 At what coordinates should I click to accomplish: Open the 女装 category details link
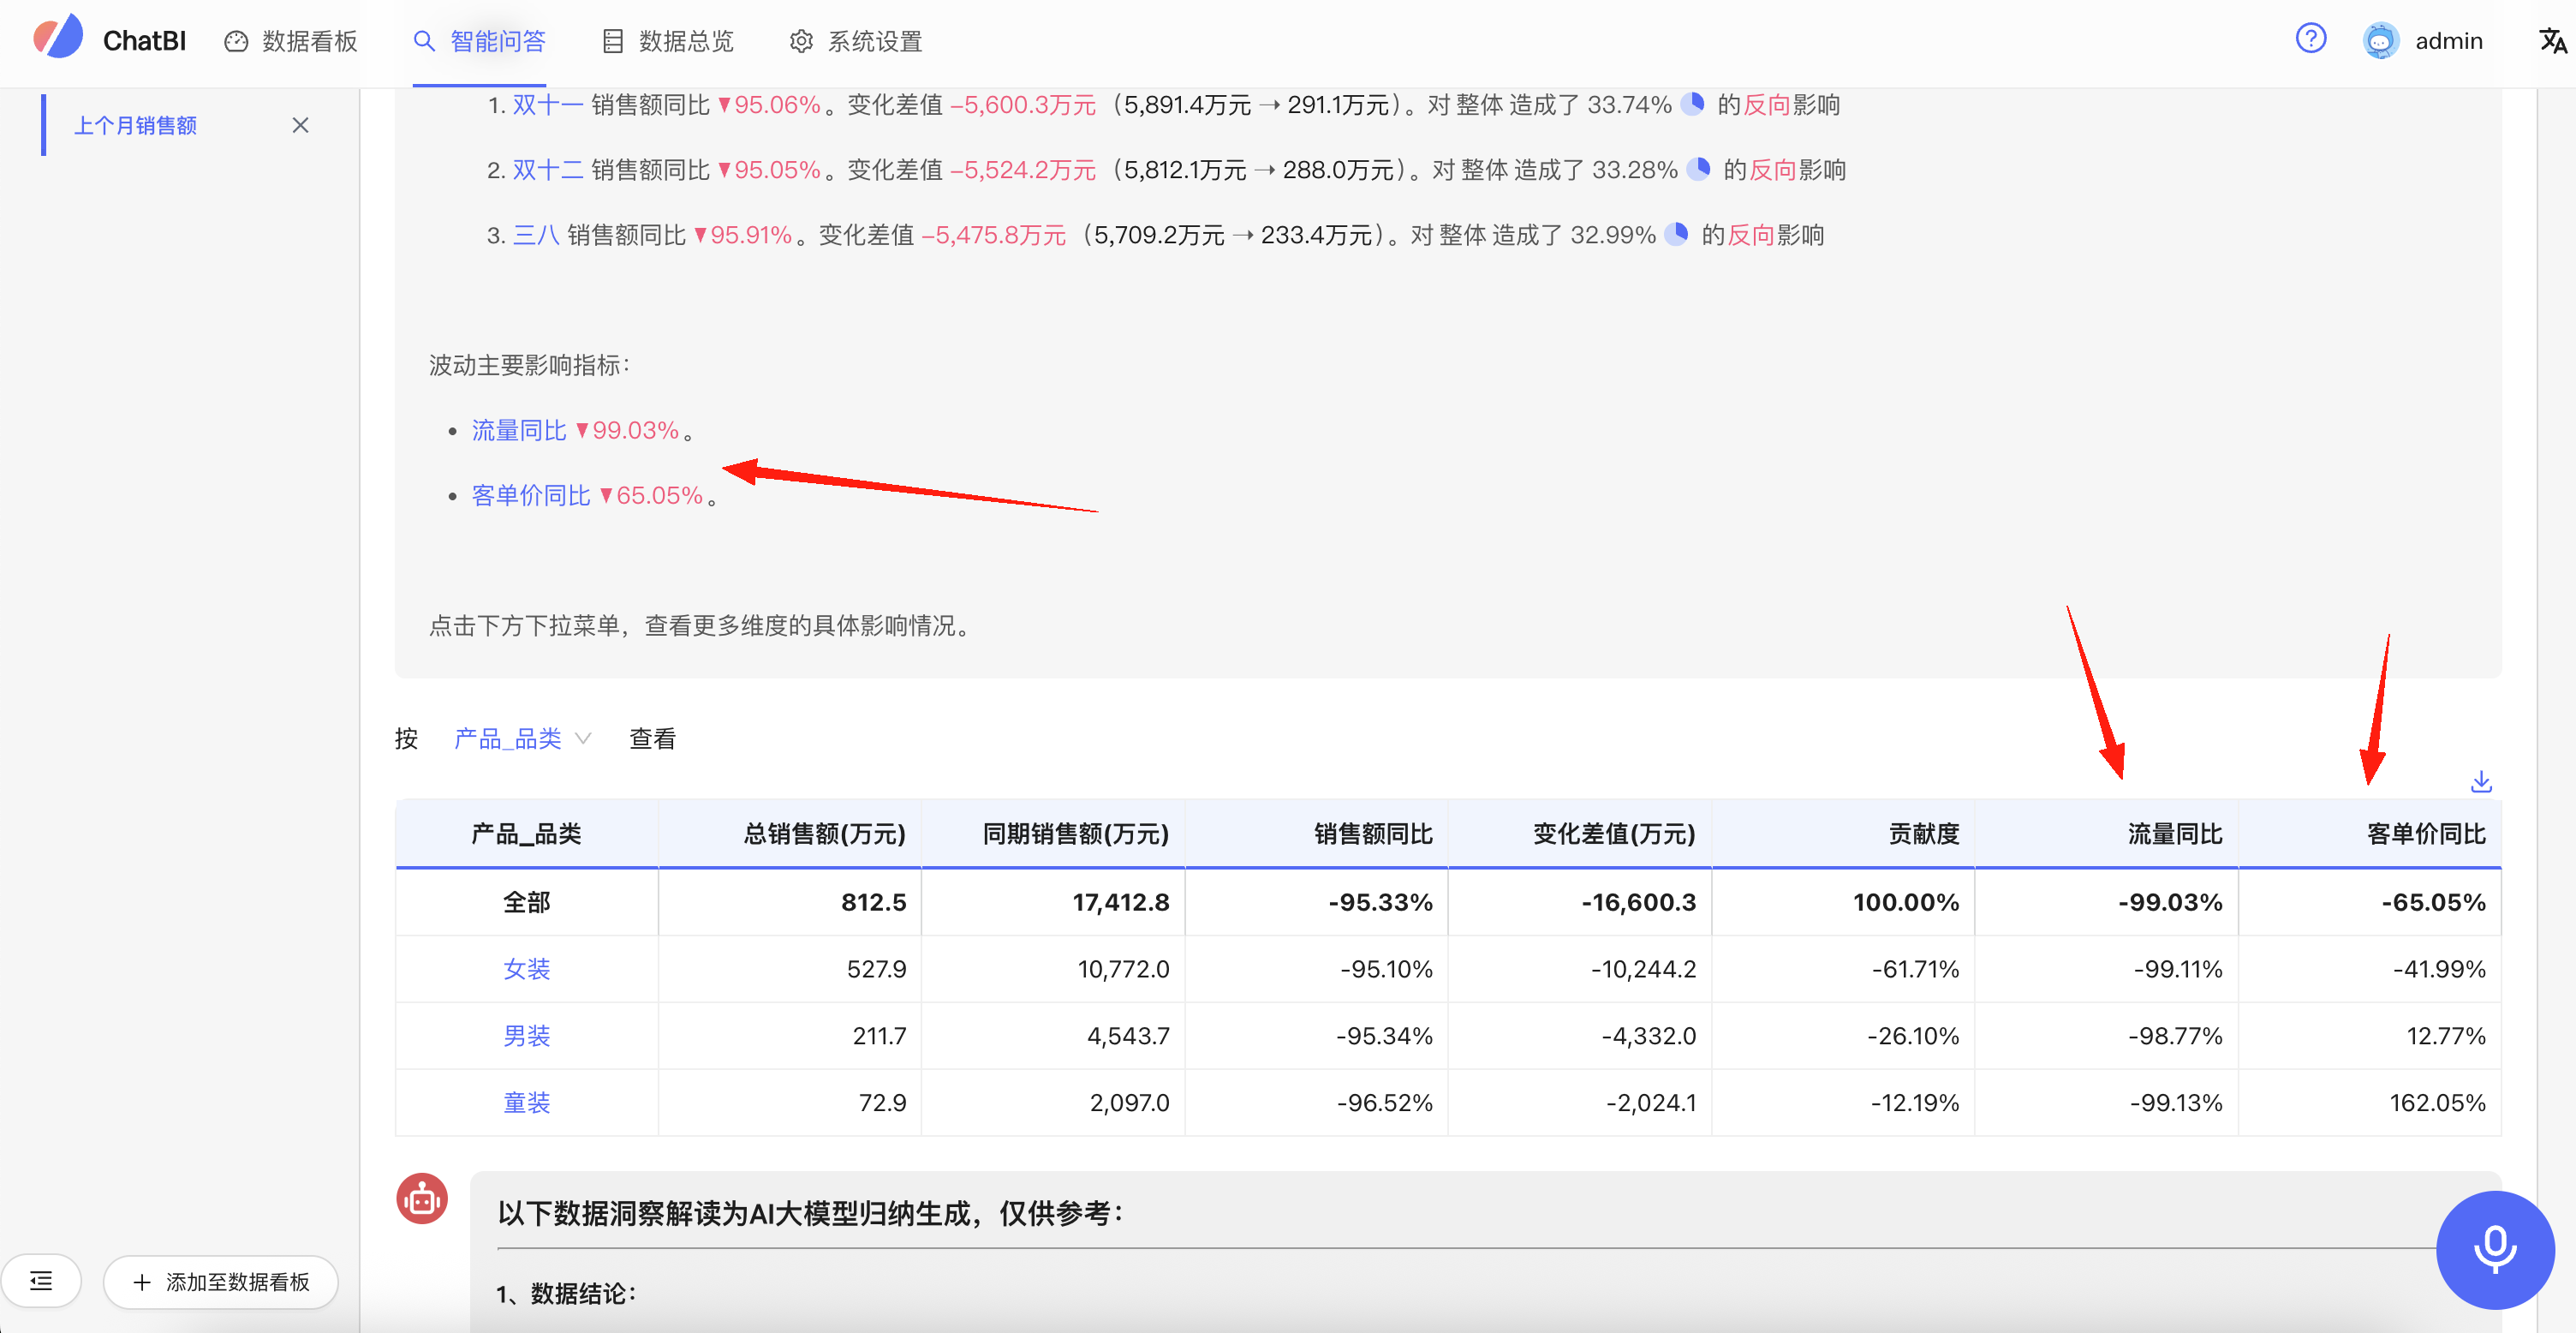pos(527,968)
